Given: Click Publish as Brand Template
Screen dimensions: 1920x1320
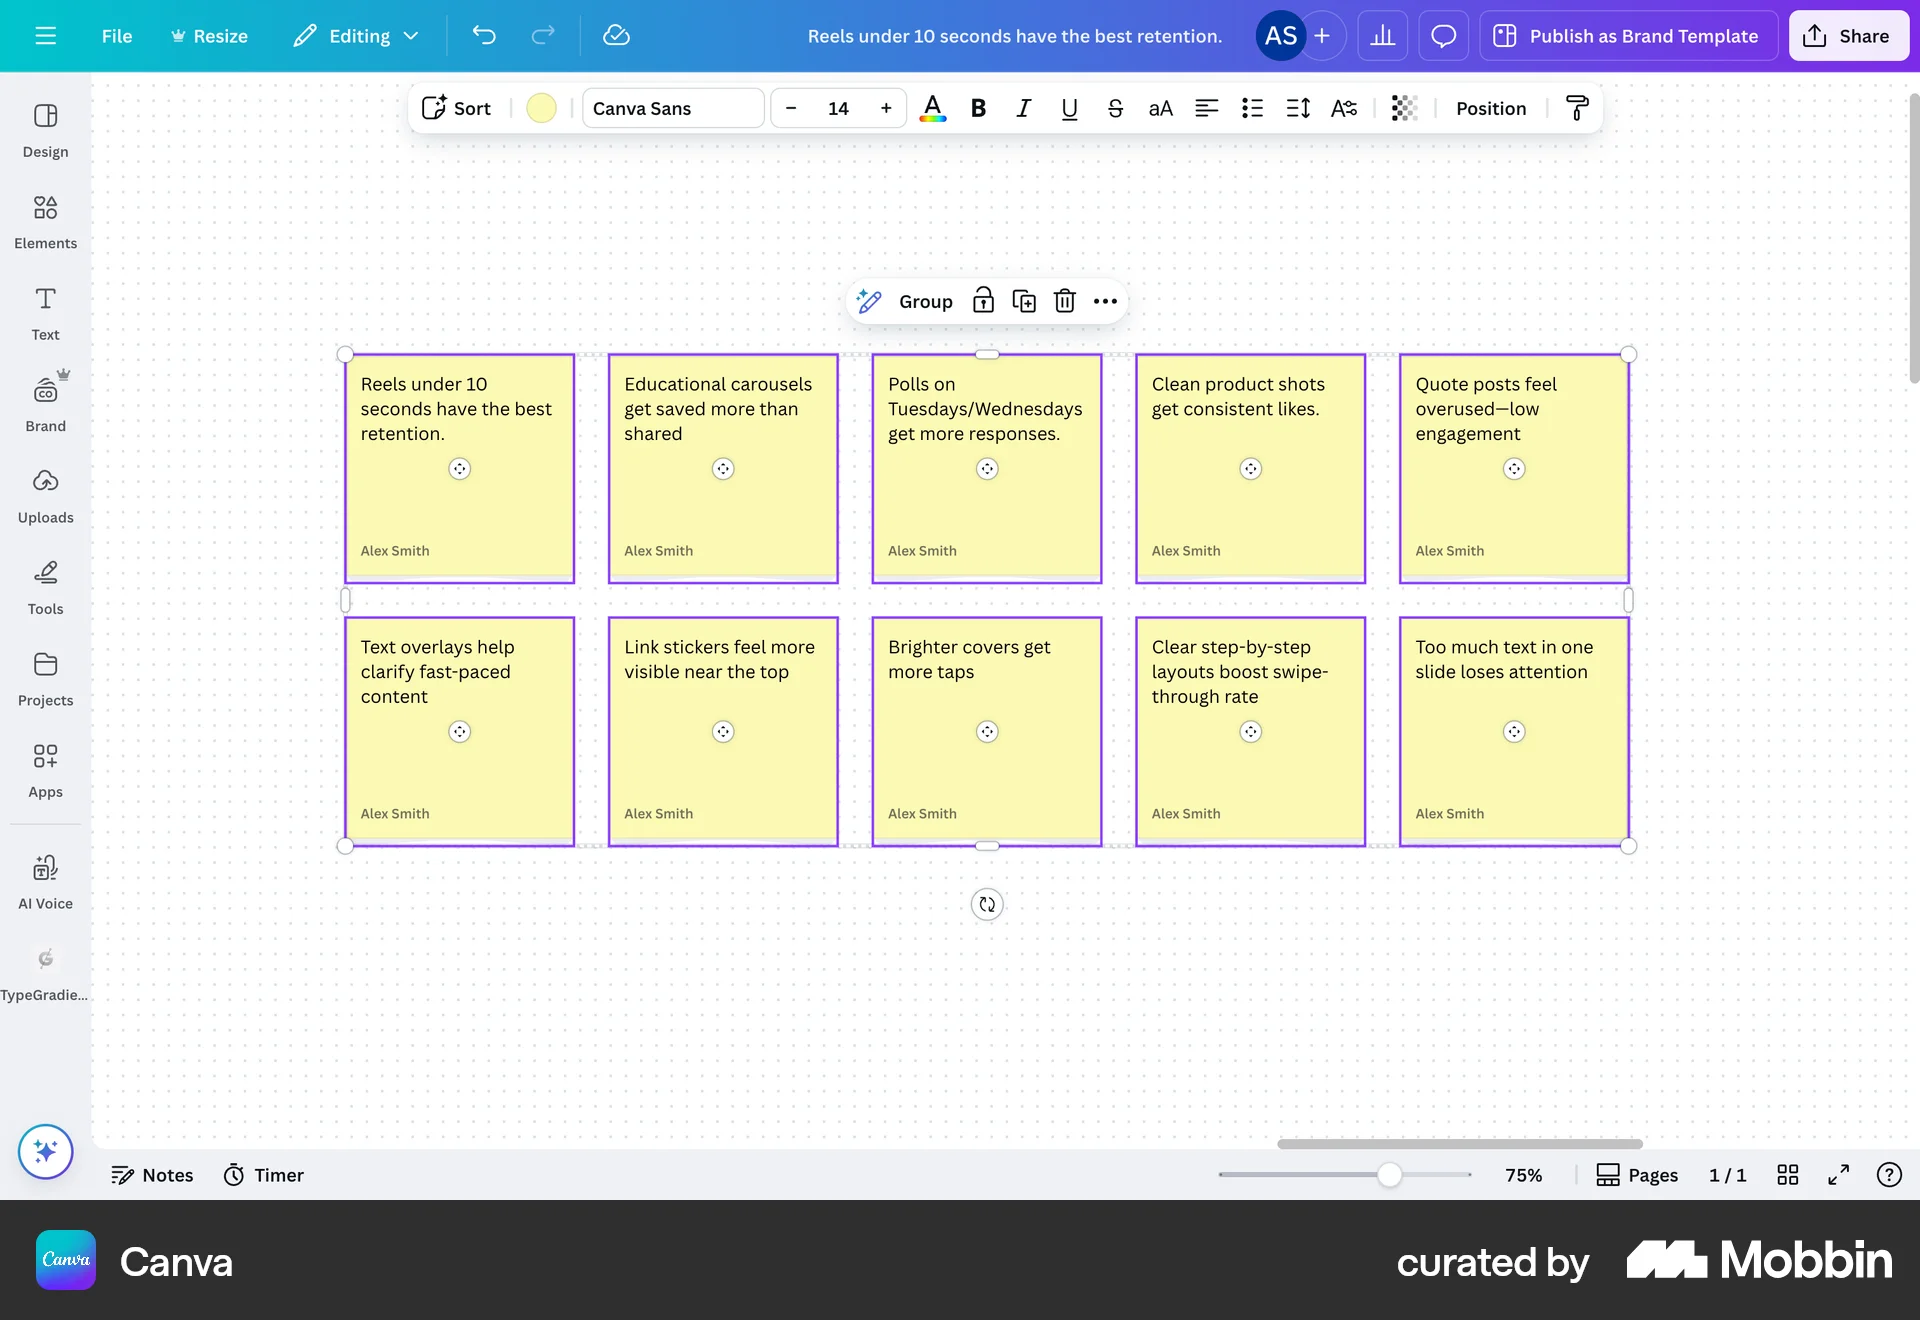Looking at the screenshot, I should pyautogui.click(x=1627, y=35).
